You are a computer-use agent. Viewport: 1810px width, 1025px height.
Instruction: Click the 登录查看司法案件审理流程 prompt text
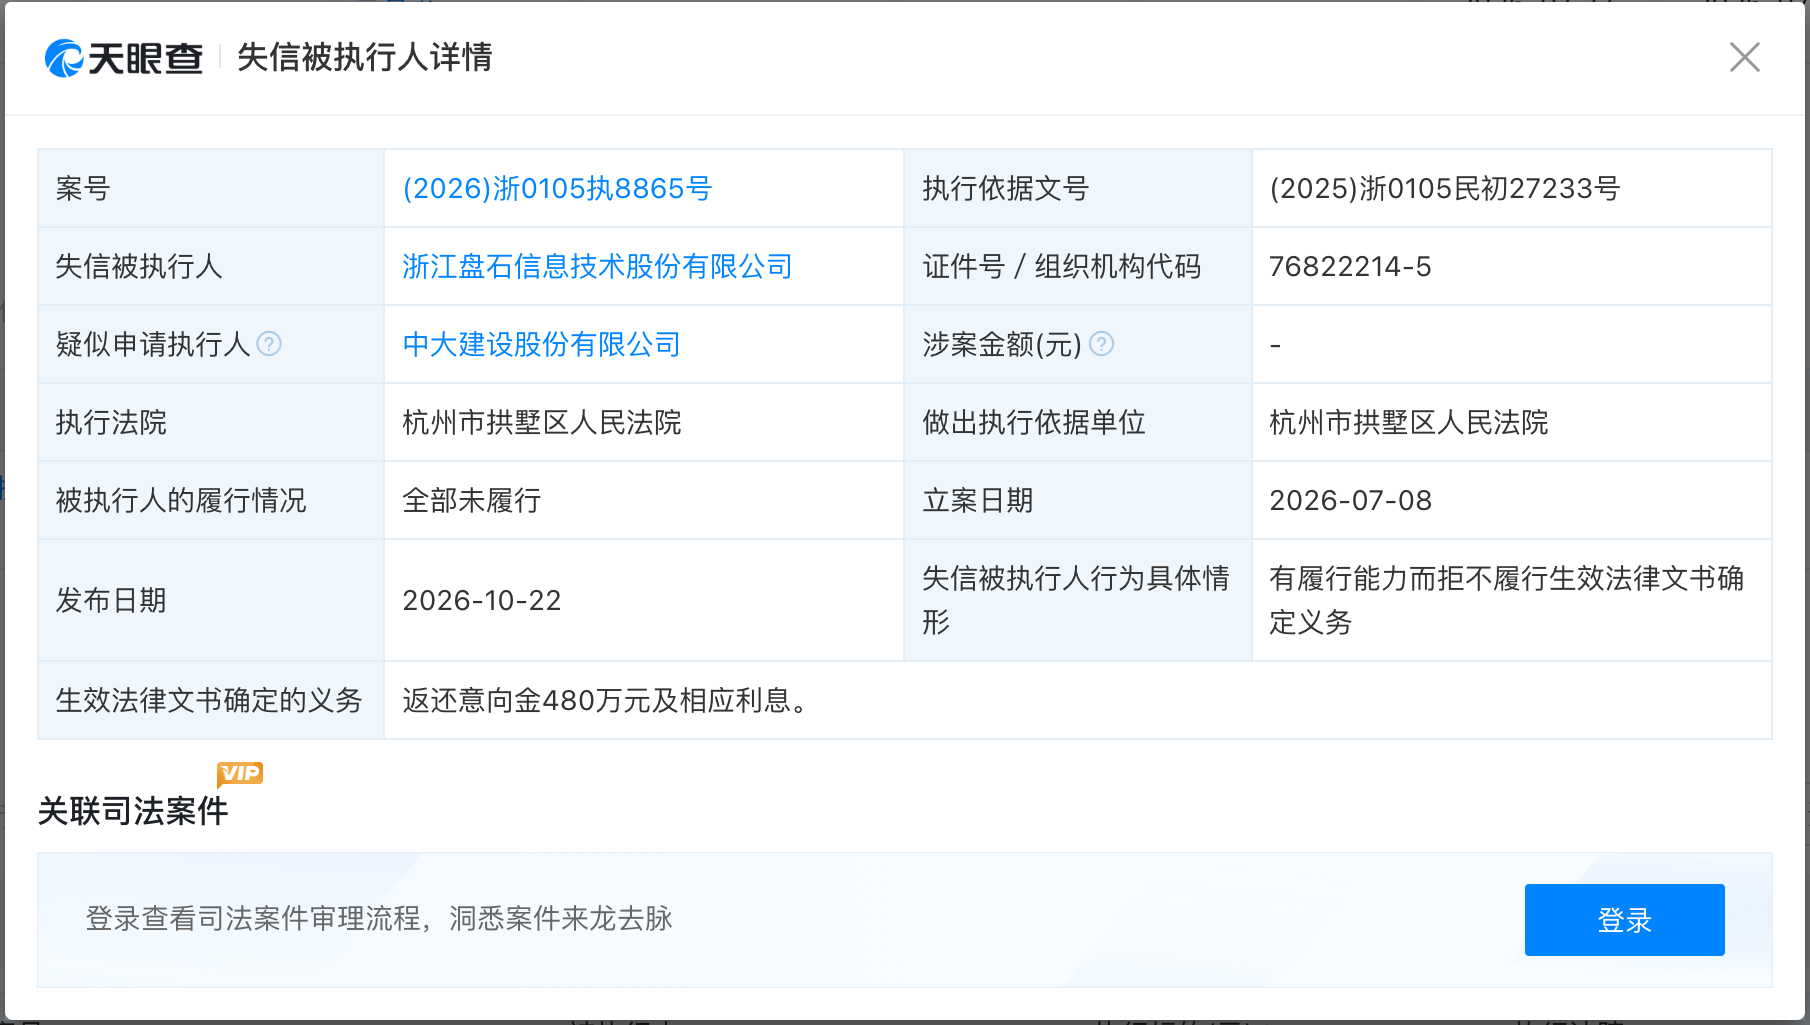click(x=379, y=919)
